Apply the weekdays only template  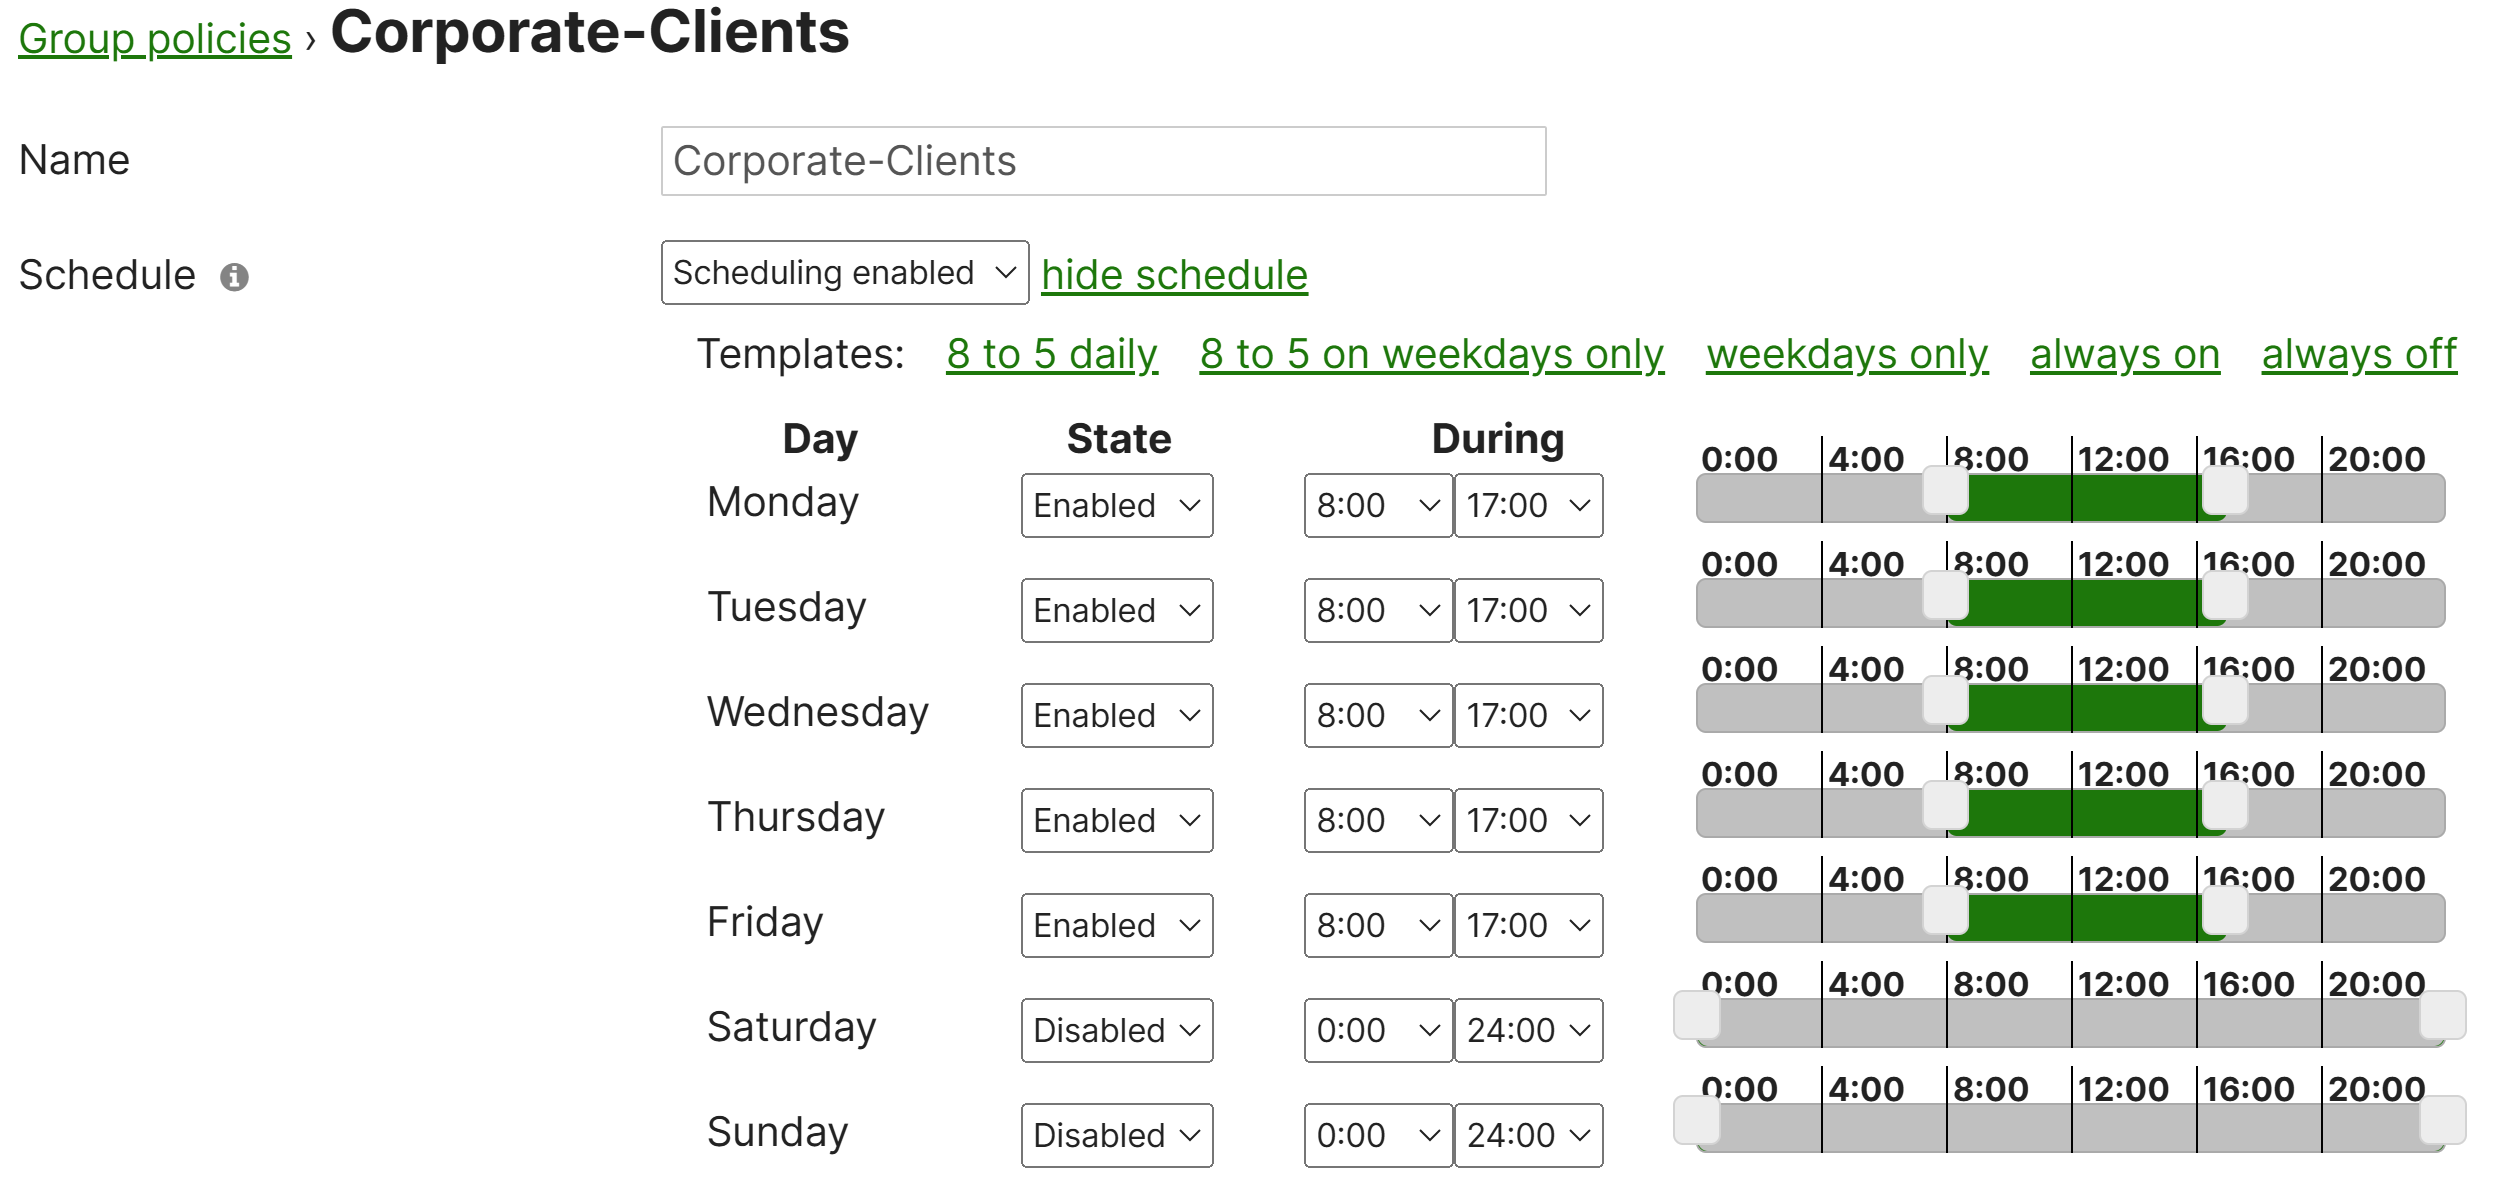pyautogui.click(x=1847, y=354)
